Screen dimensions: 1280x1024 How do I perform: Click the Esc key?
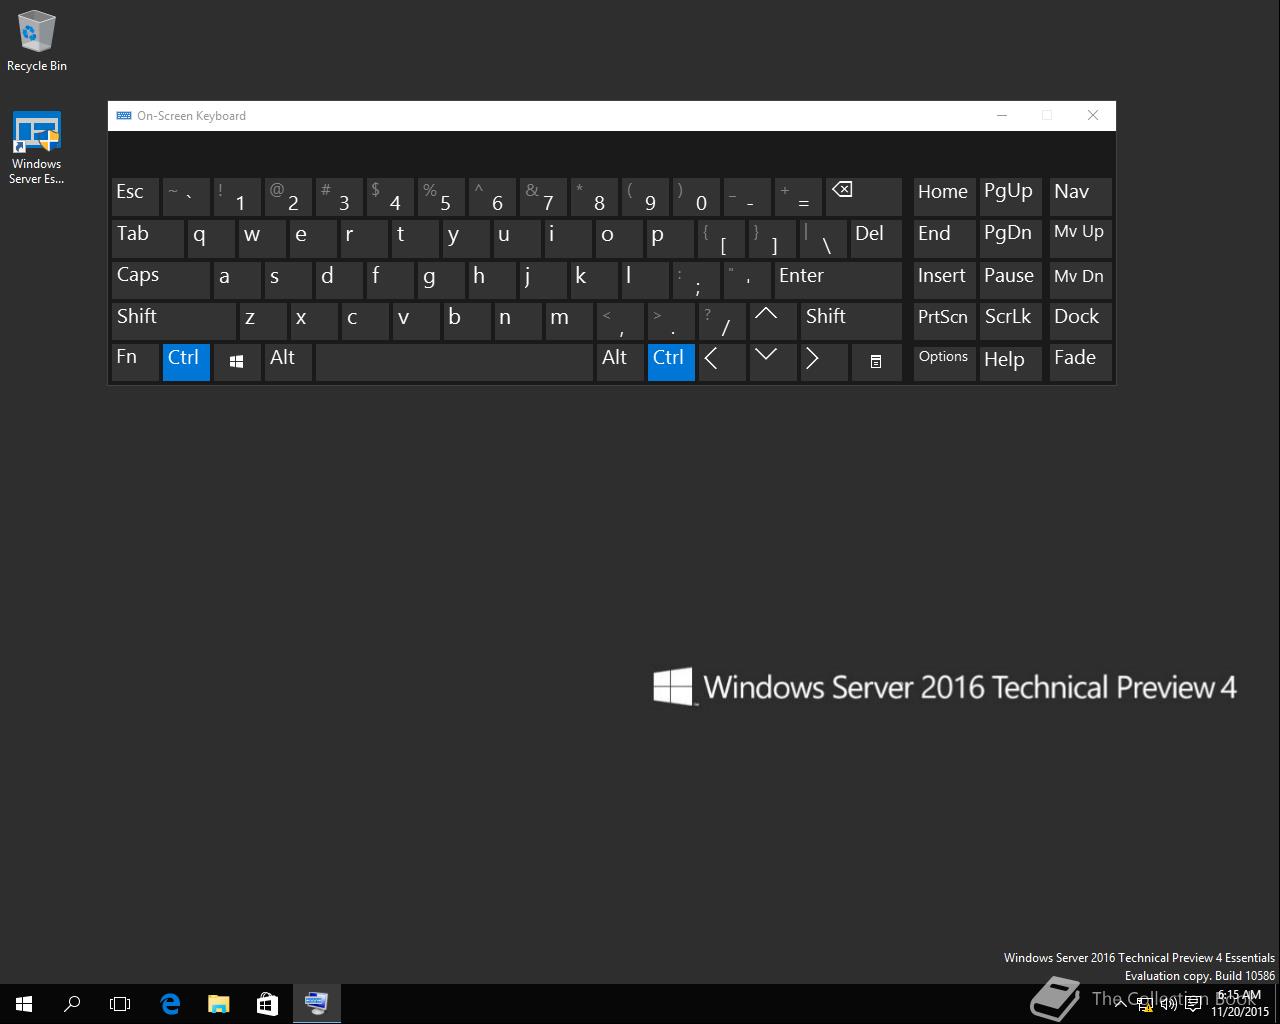point(135,197)
